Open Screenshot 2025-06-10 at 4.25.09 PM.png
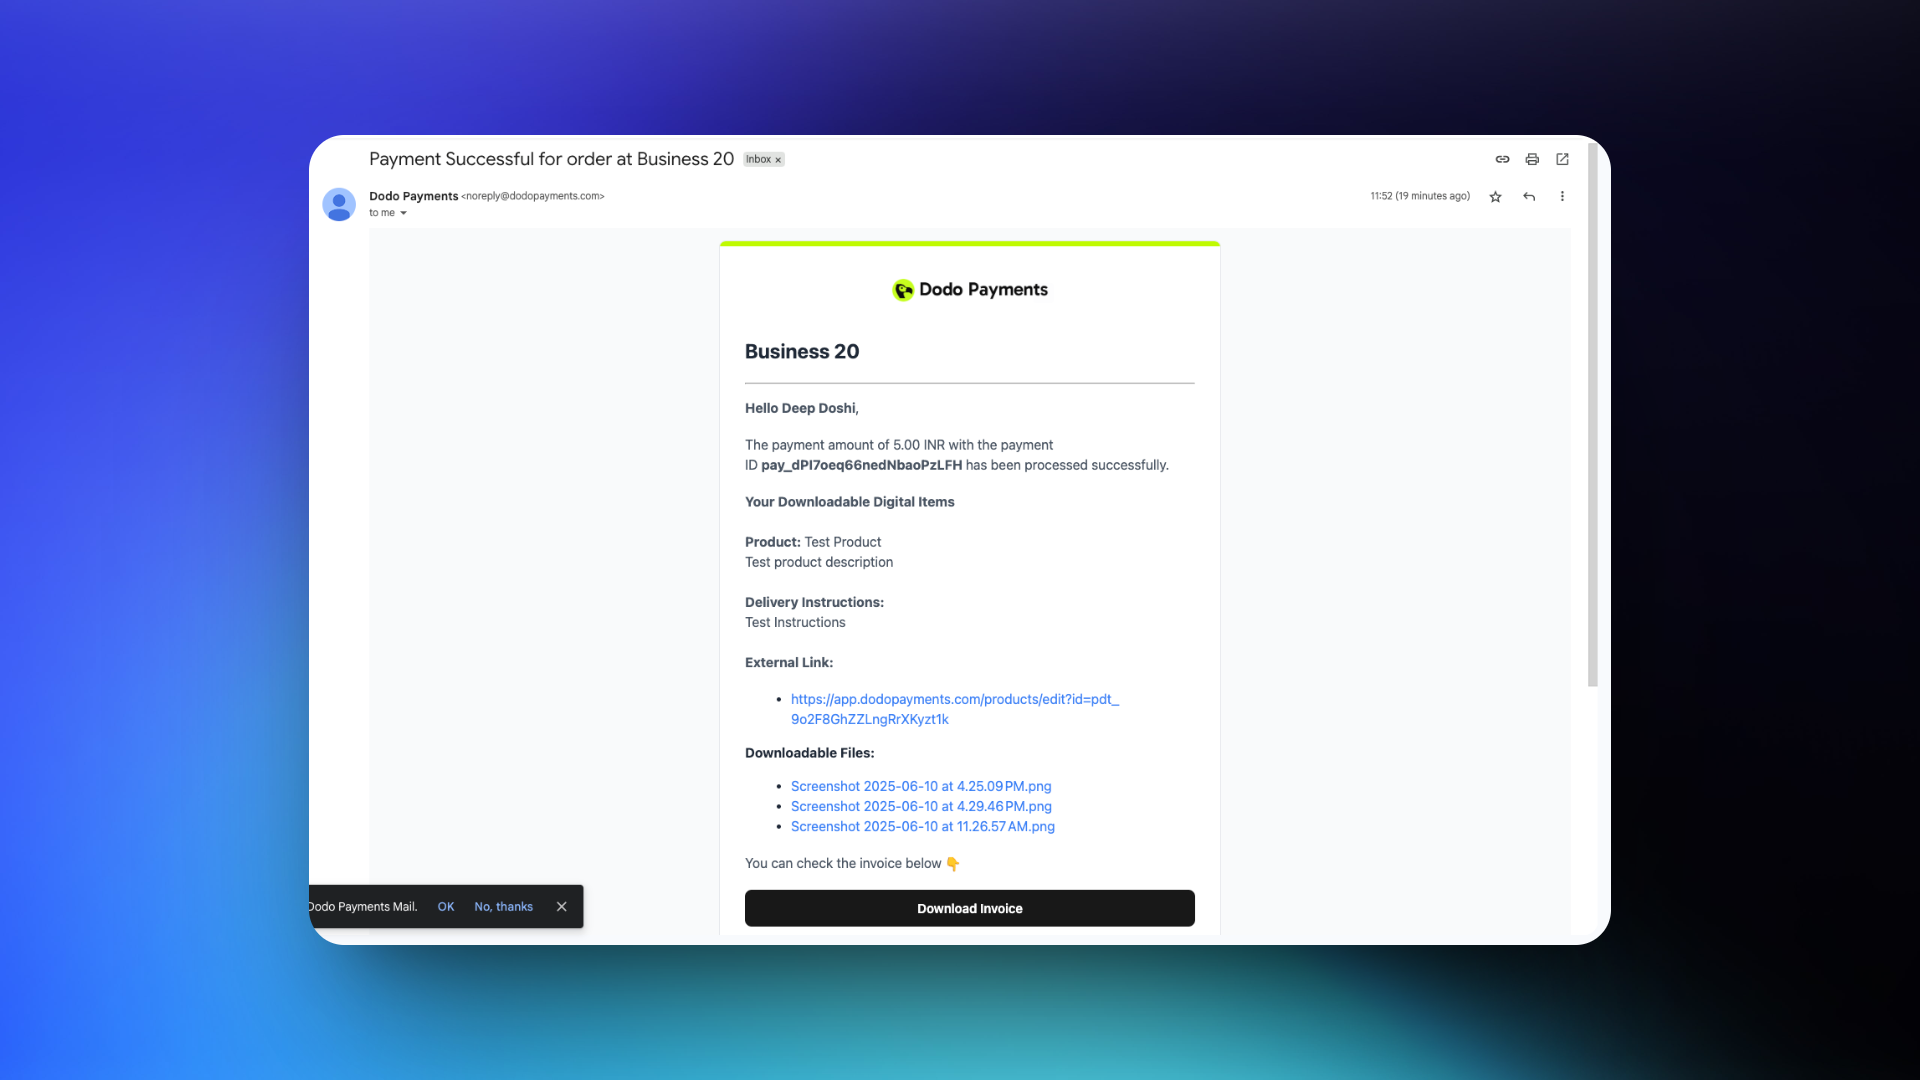This screenshot has height=1080, width=1920. (x=920, y=786)
